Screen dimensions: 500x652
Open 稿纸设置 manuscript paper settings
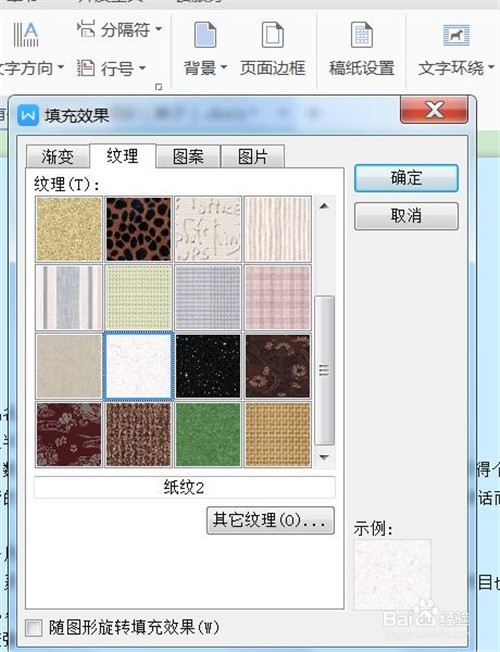point(361,48)
